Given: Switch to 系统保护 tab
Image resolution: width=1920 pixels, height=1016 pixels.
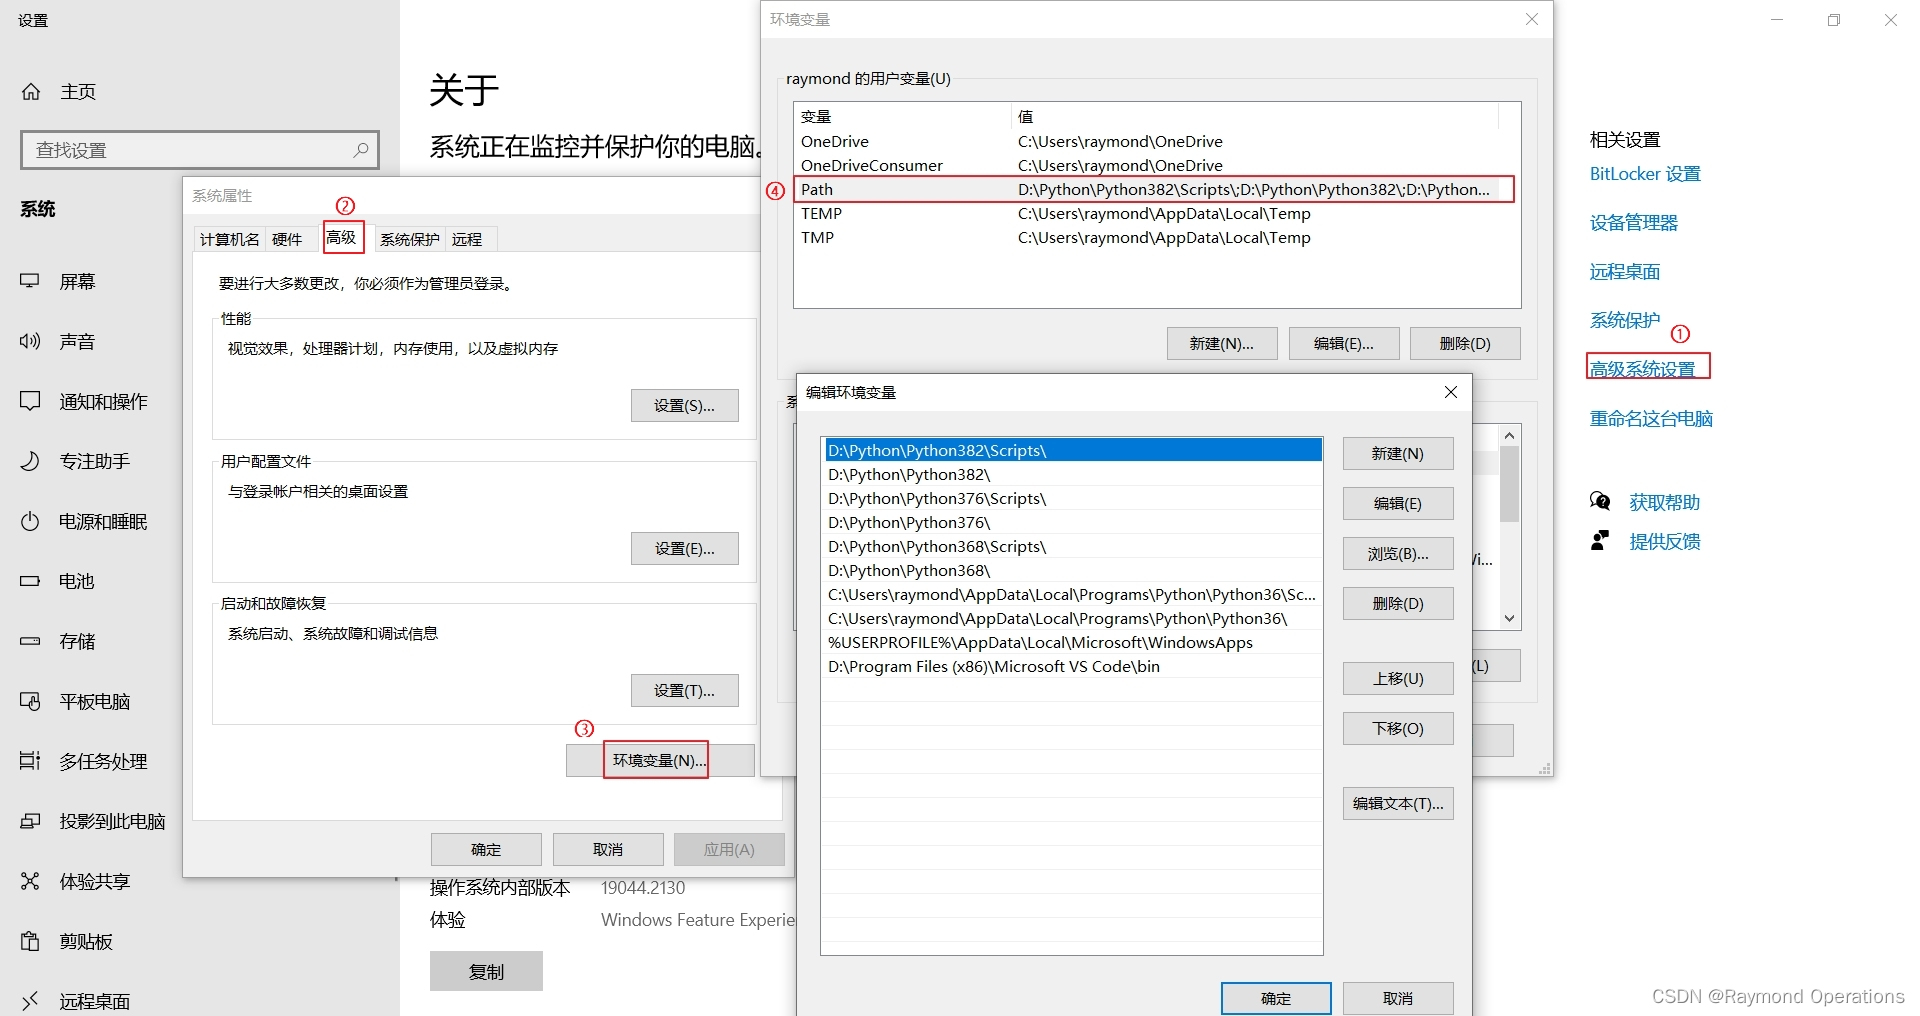Looking at the screenshot, I should tap(410, 239).
